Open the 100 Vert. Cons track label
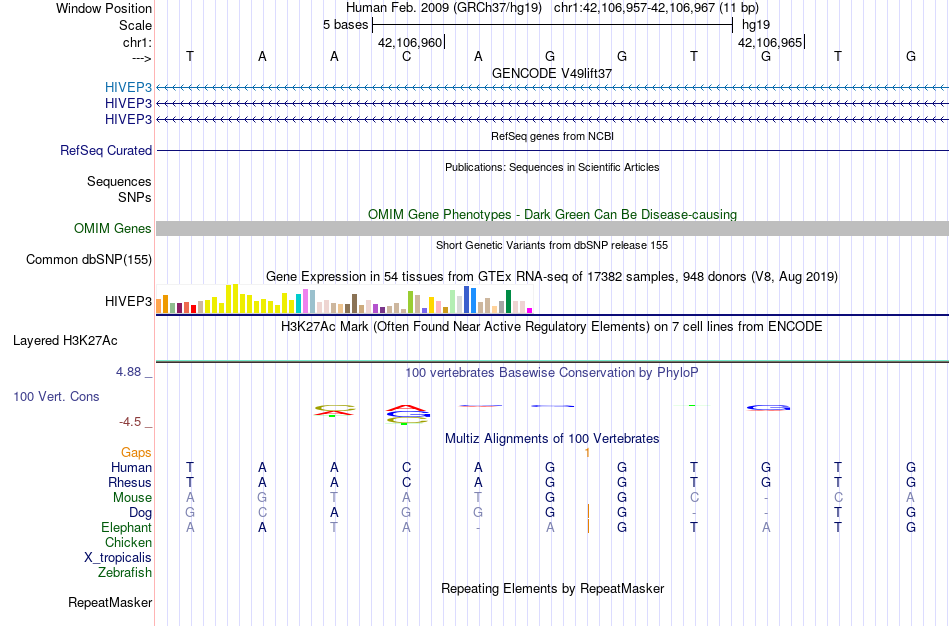Screen dimensions: 950x626 [x=56, y=396]
